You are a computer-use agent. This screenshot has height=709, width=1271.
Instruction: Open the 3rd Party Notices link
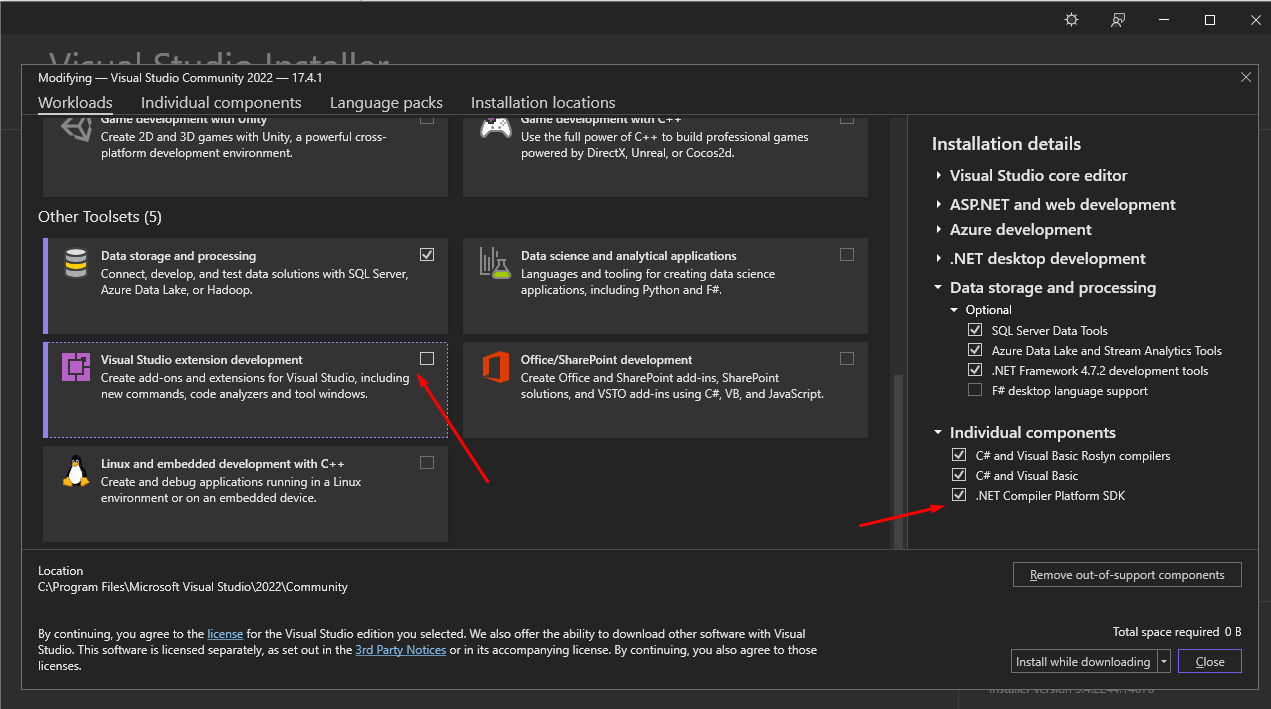tap(400, 649)
